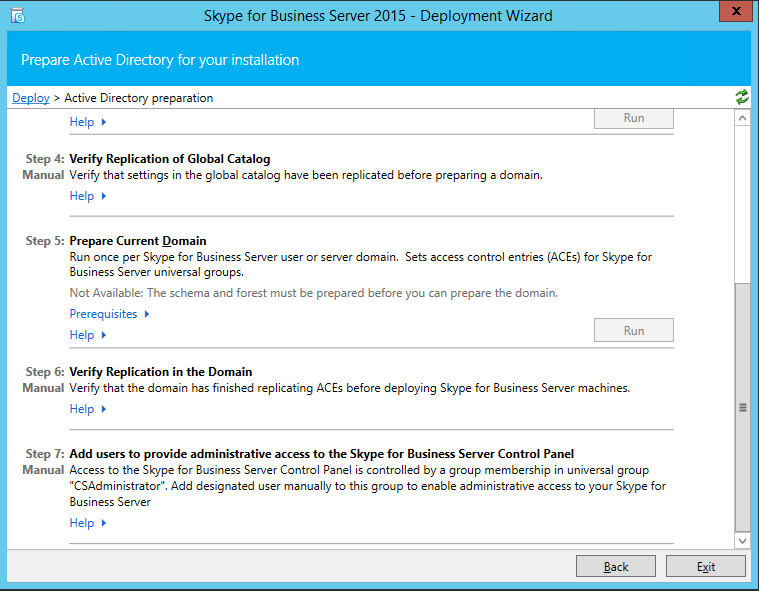Open Help under Step 5 Prerequisites
759x591 pixels.
click(x=87, y=335)
